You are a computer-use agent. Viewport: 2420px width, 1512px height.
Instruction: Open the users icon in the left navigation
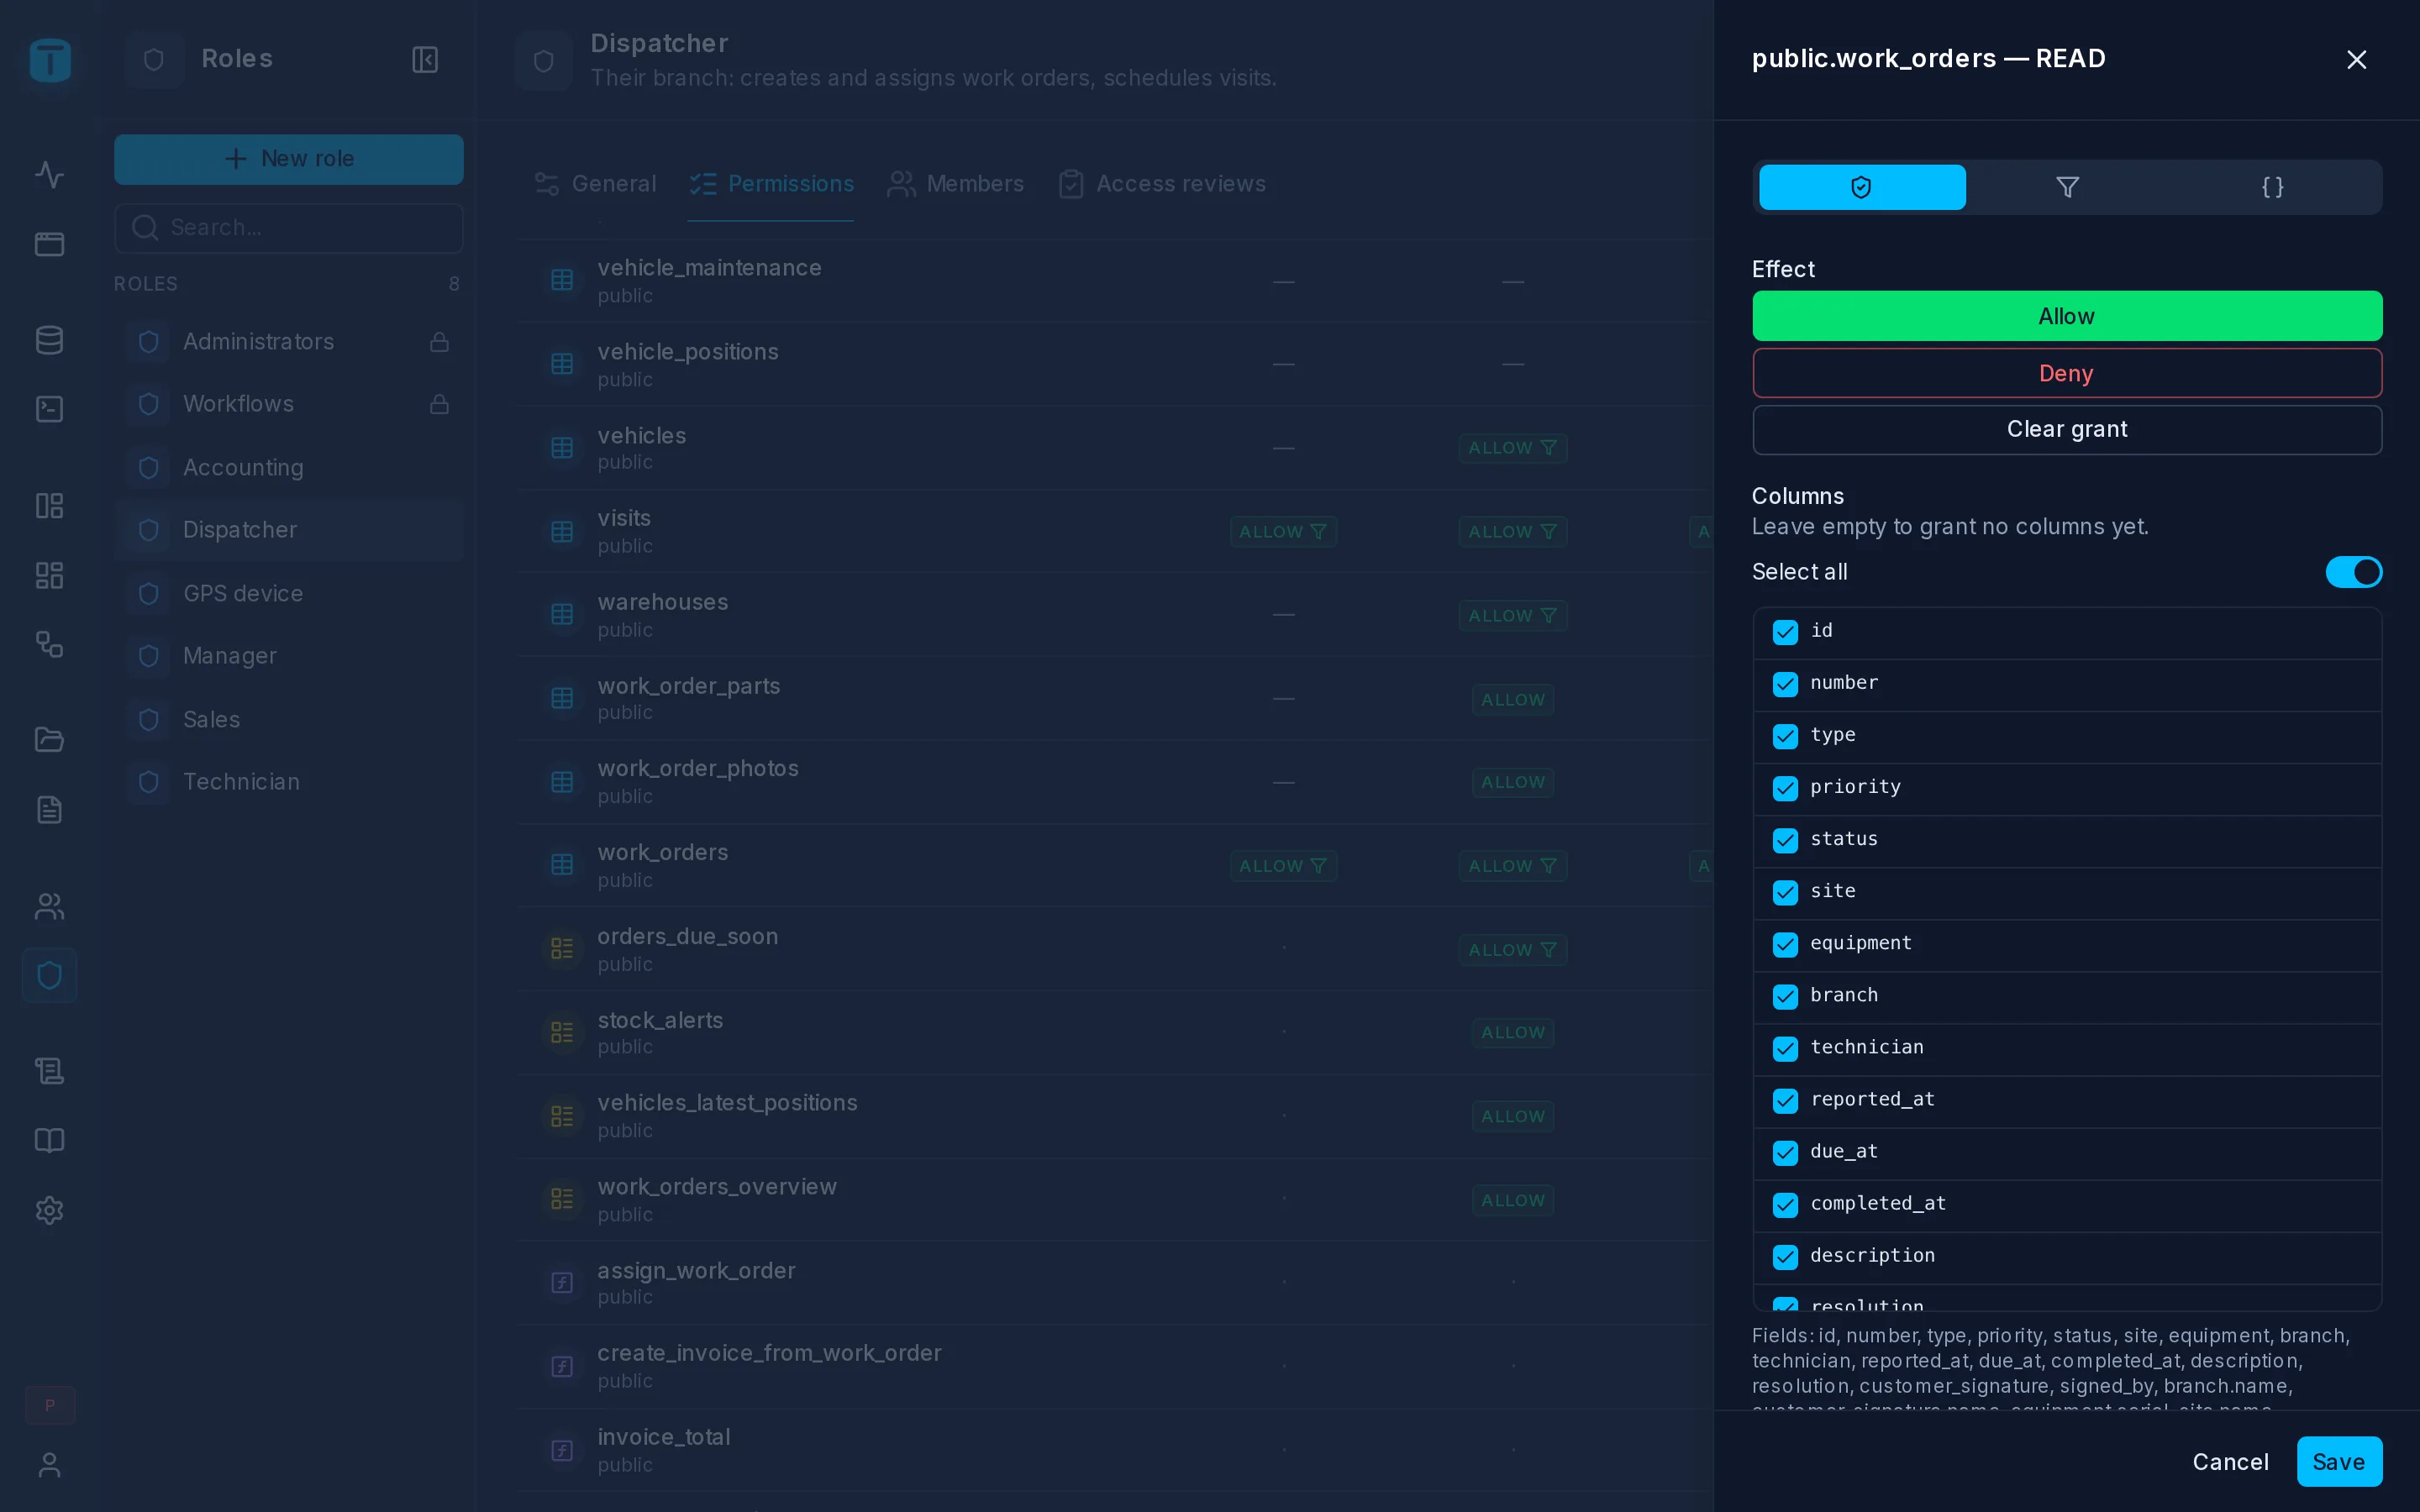point(49,906)
